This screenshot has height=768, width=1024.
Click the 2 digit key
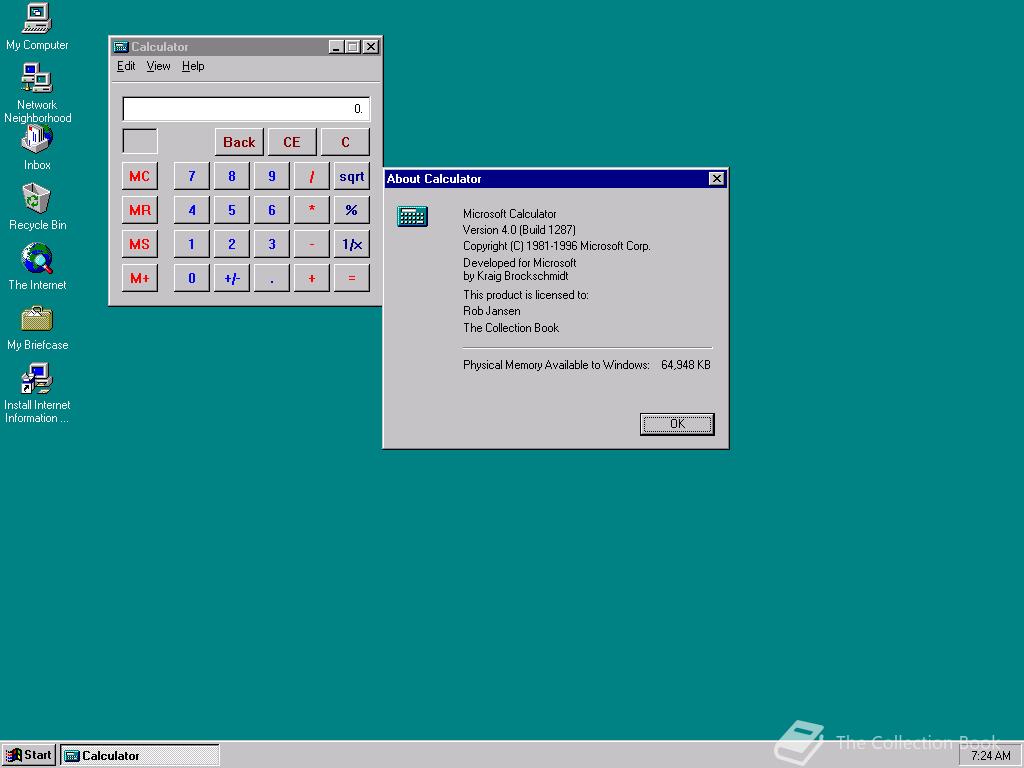tap(232, 244)
